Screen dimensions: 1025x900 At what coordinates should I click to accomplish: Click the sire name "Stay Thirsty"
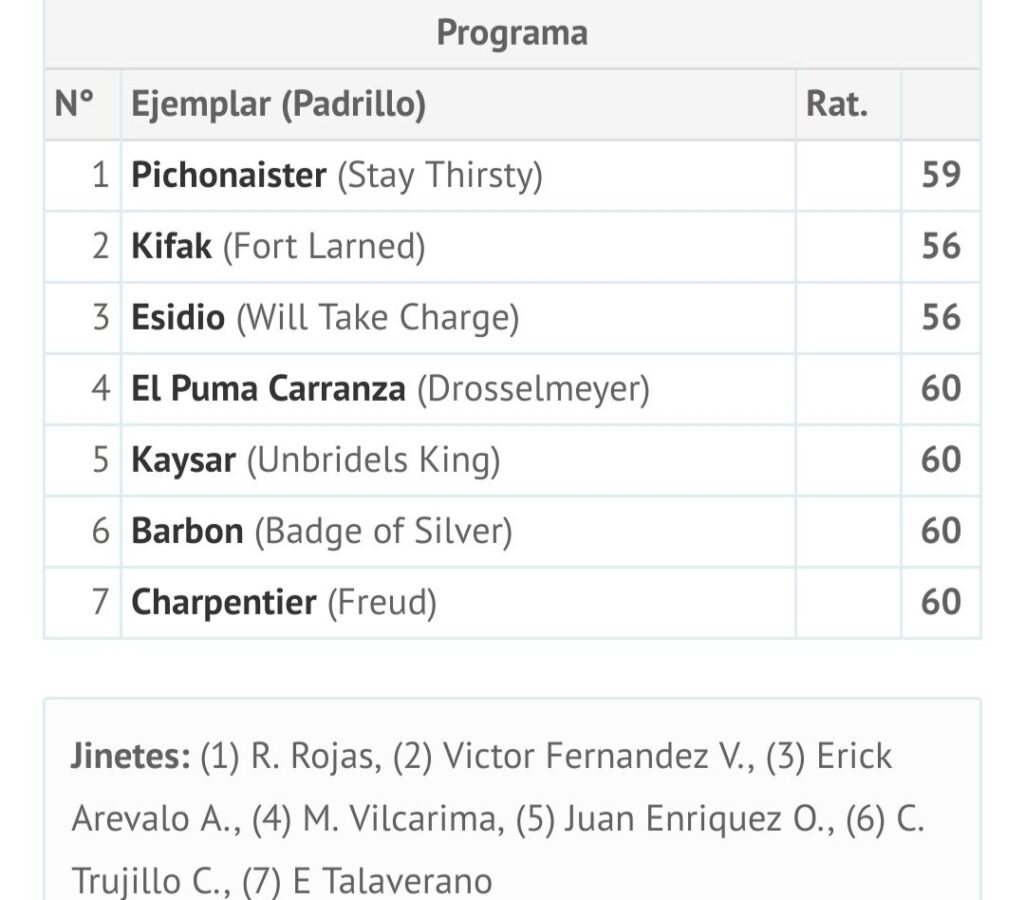pos(439,176)
